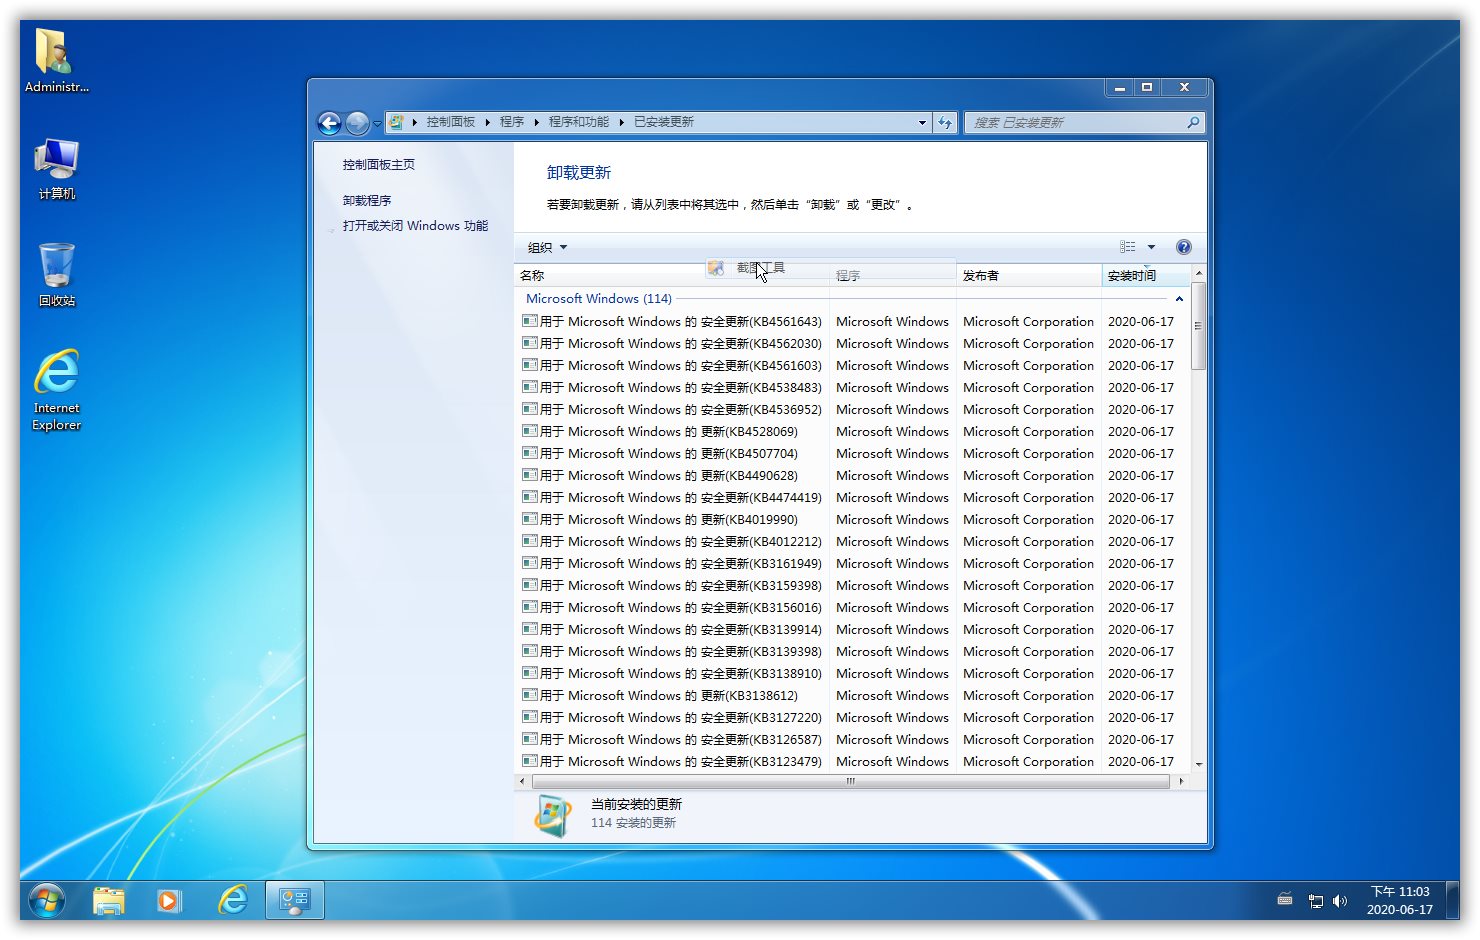This screenshot has width=1480, height=940.
Task: Open the help question mark icon
Action: coord(1183,247)
